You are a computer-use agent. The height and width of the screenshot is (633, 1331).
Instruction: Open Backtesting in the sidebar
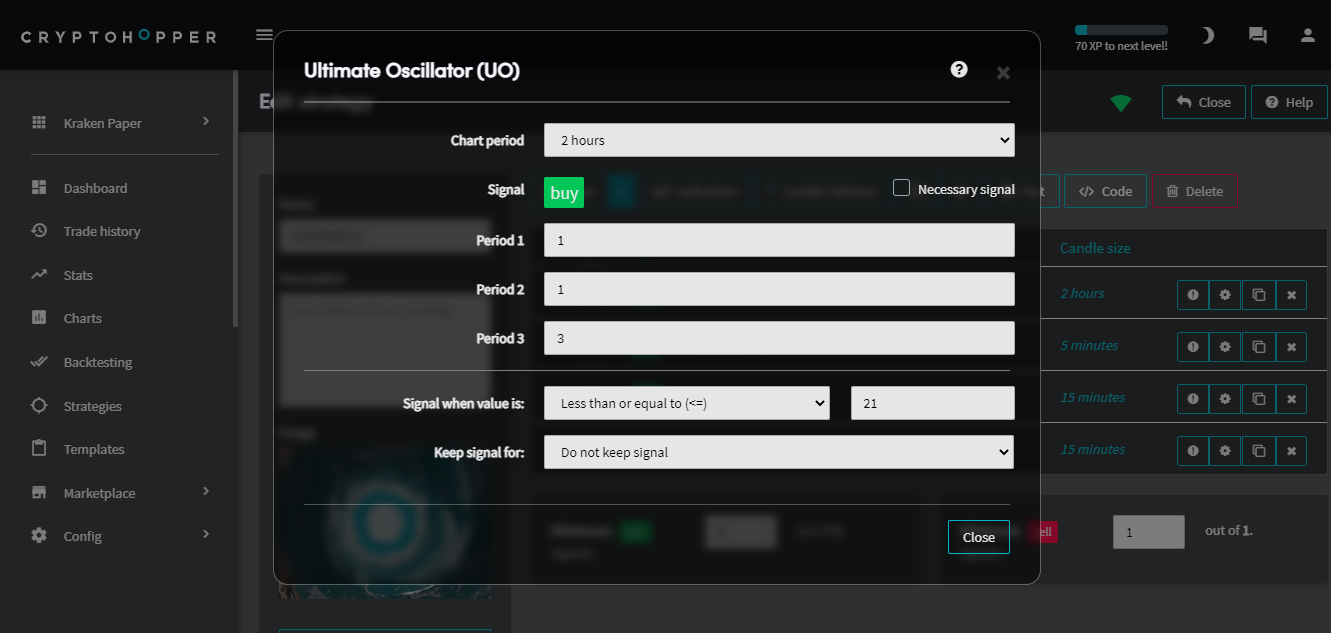tap(98, 362)
